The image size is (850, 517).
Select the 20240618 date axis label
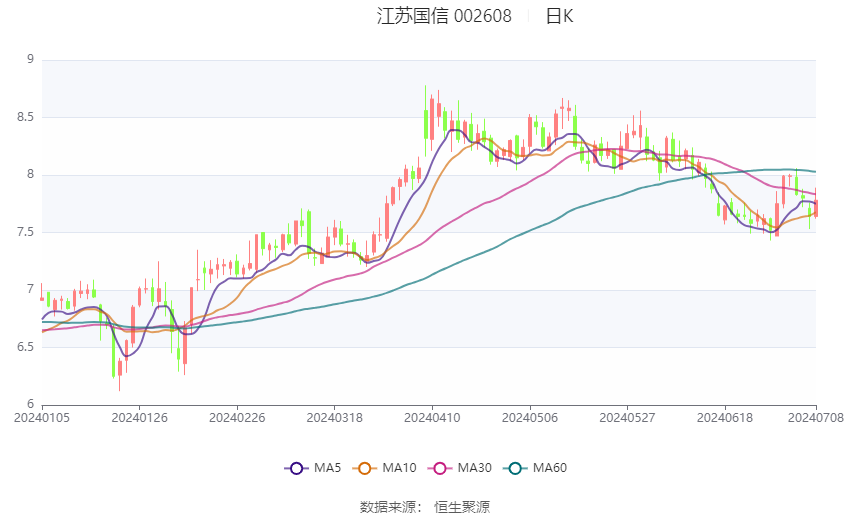(x=725, y=418)
